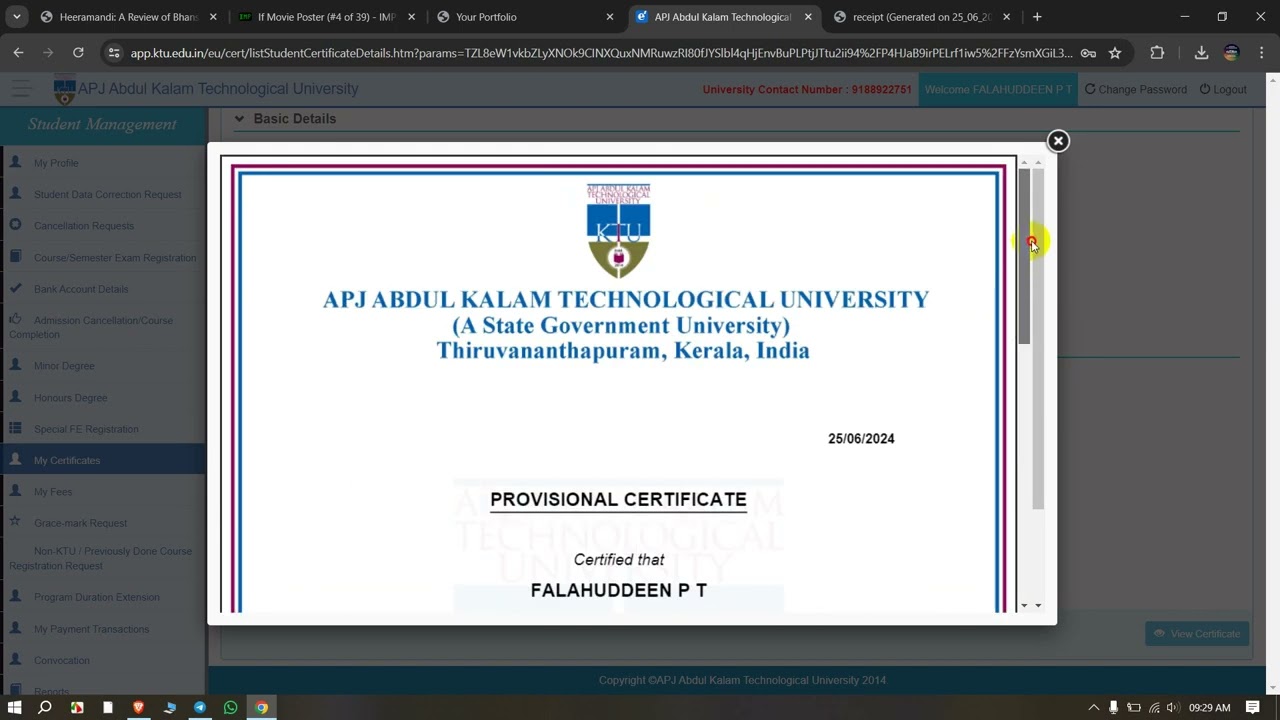Image resolution: width=1280 pixels, height=720 pixels.
Task: Go to Cancellation Requests
Action: click(x=84, y=226)
